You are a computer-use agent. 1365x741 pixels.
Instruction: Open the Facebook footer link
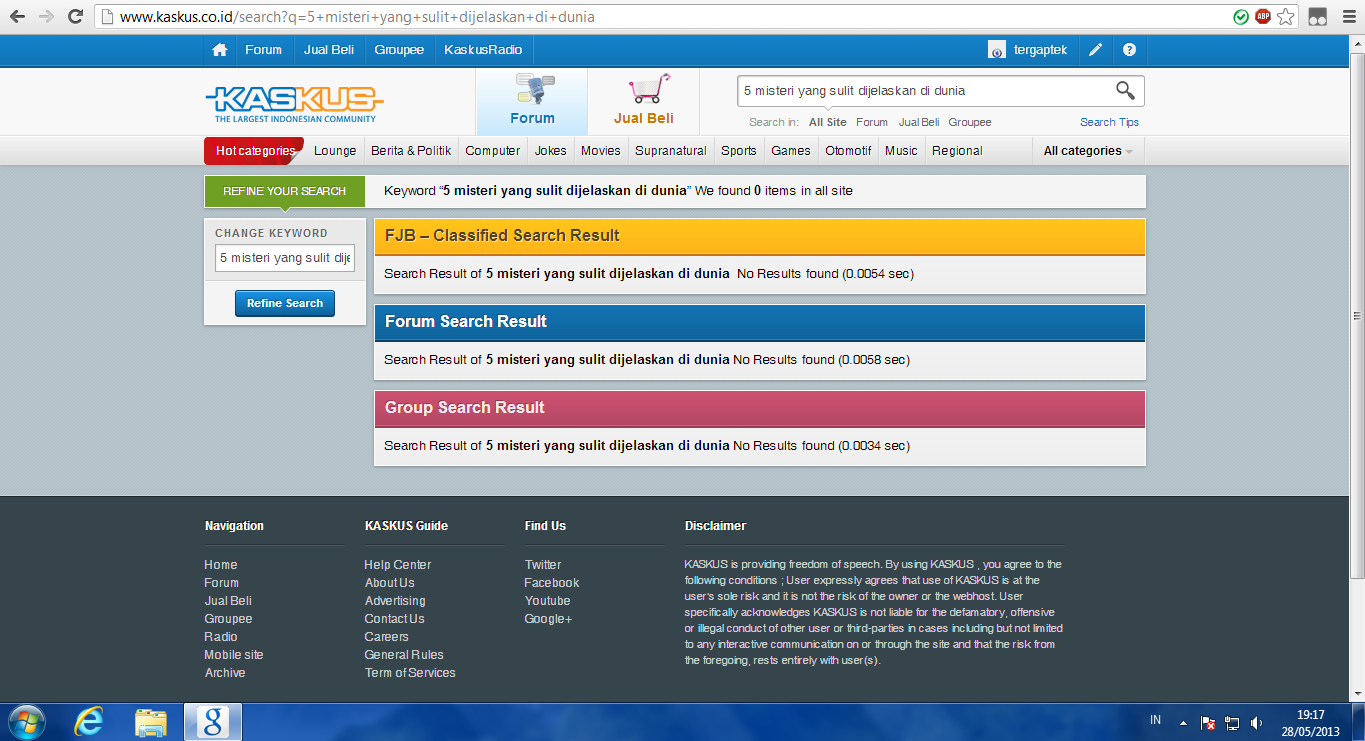(x=552, y=583)
